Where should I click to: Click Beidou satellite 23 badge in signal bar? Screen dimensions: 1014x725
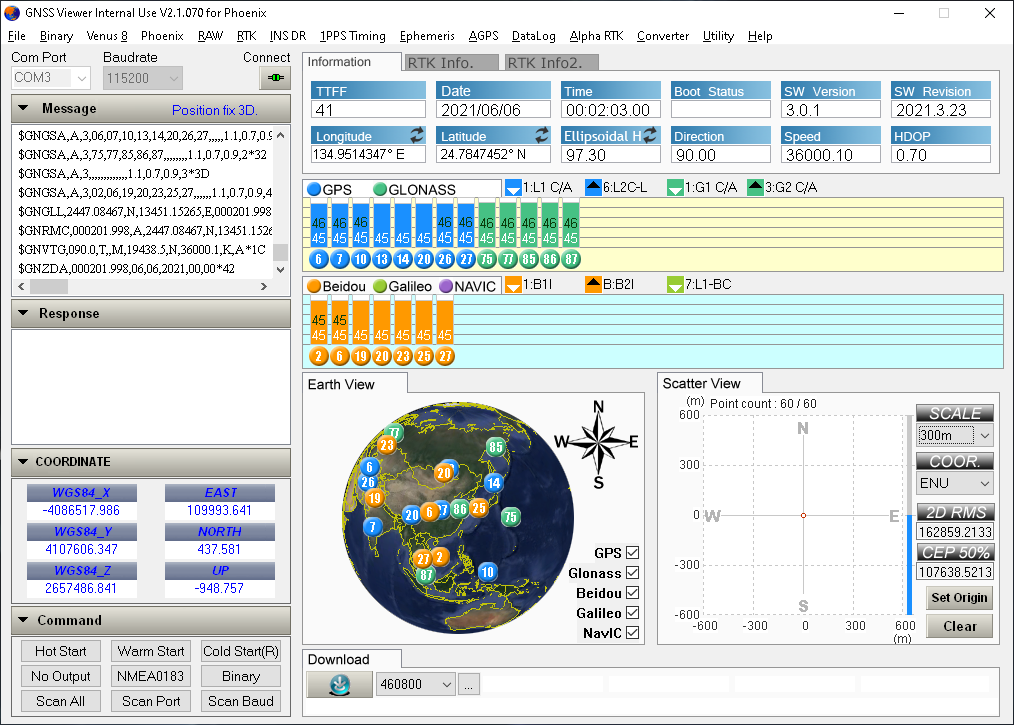402,356
